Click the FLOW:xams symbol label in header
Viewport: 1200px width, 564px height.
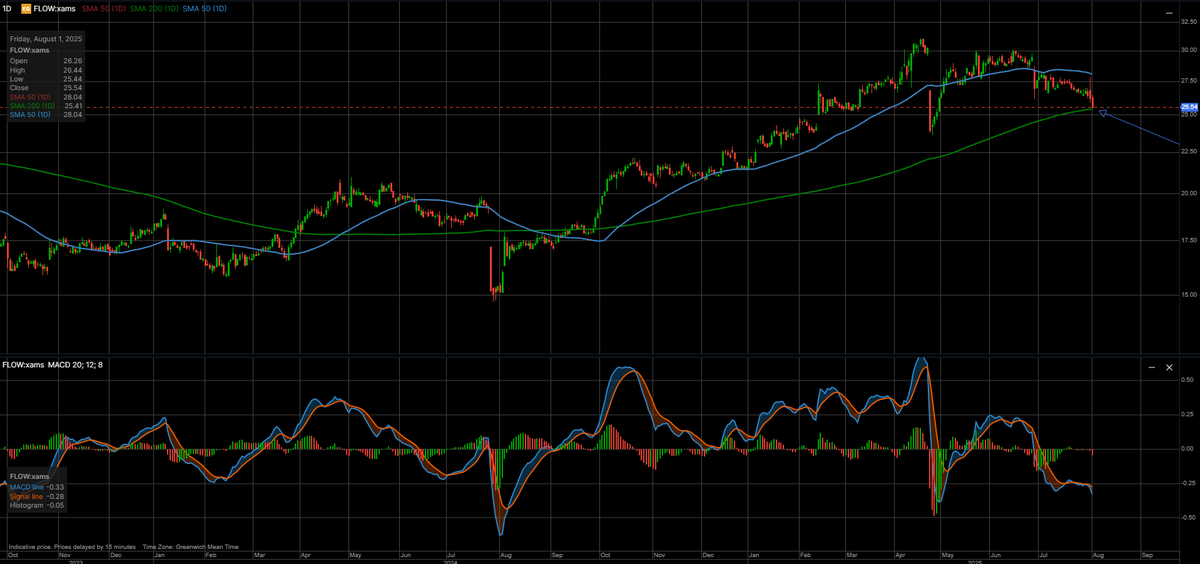[x=55, y=8]
